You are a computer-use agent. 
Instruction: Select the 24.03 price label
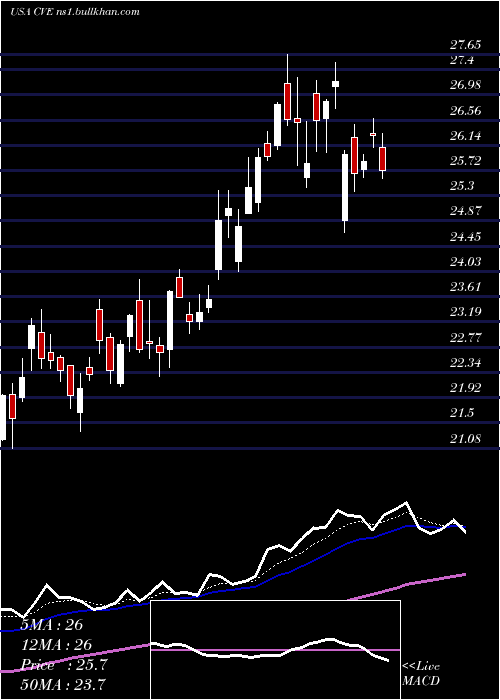[x=465, y=262]
